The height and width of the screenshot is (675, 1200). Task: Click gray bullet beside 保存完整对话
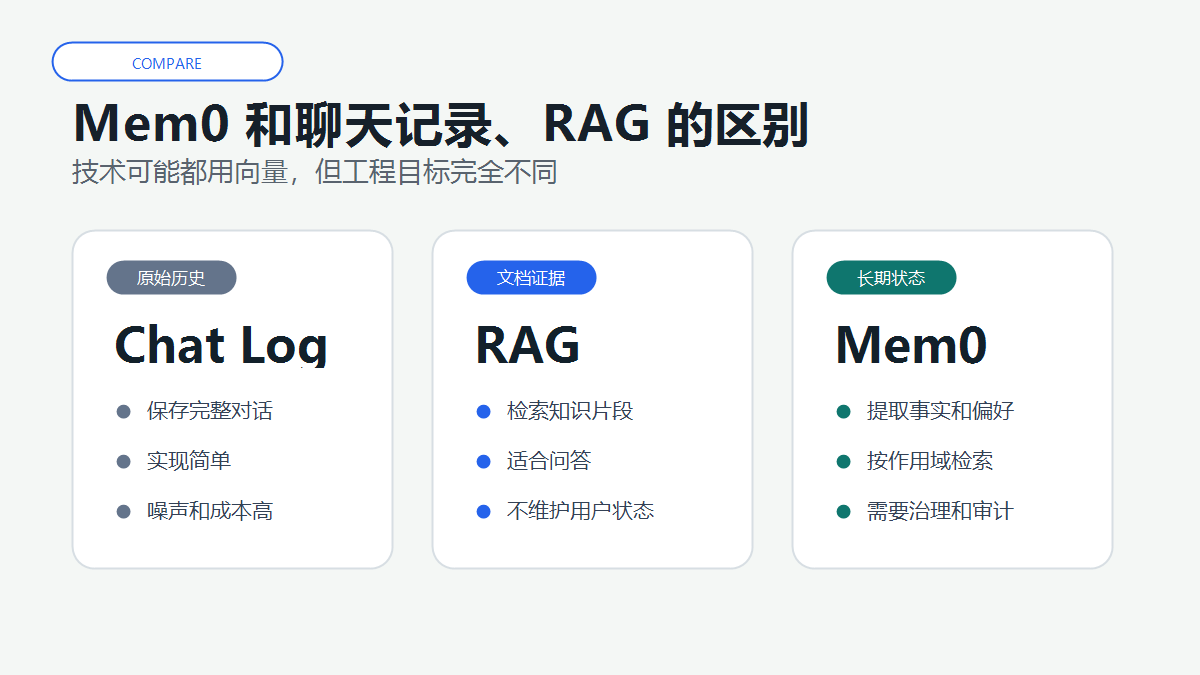[x=124, y=411]
